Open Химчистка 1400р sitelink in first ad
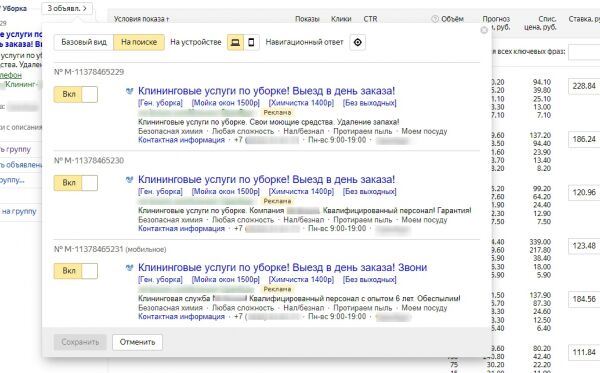The image size is (600, 373). click(301, 103)
